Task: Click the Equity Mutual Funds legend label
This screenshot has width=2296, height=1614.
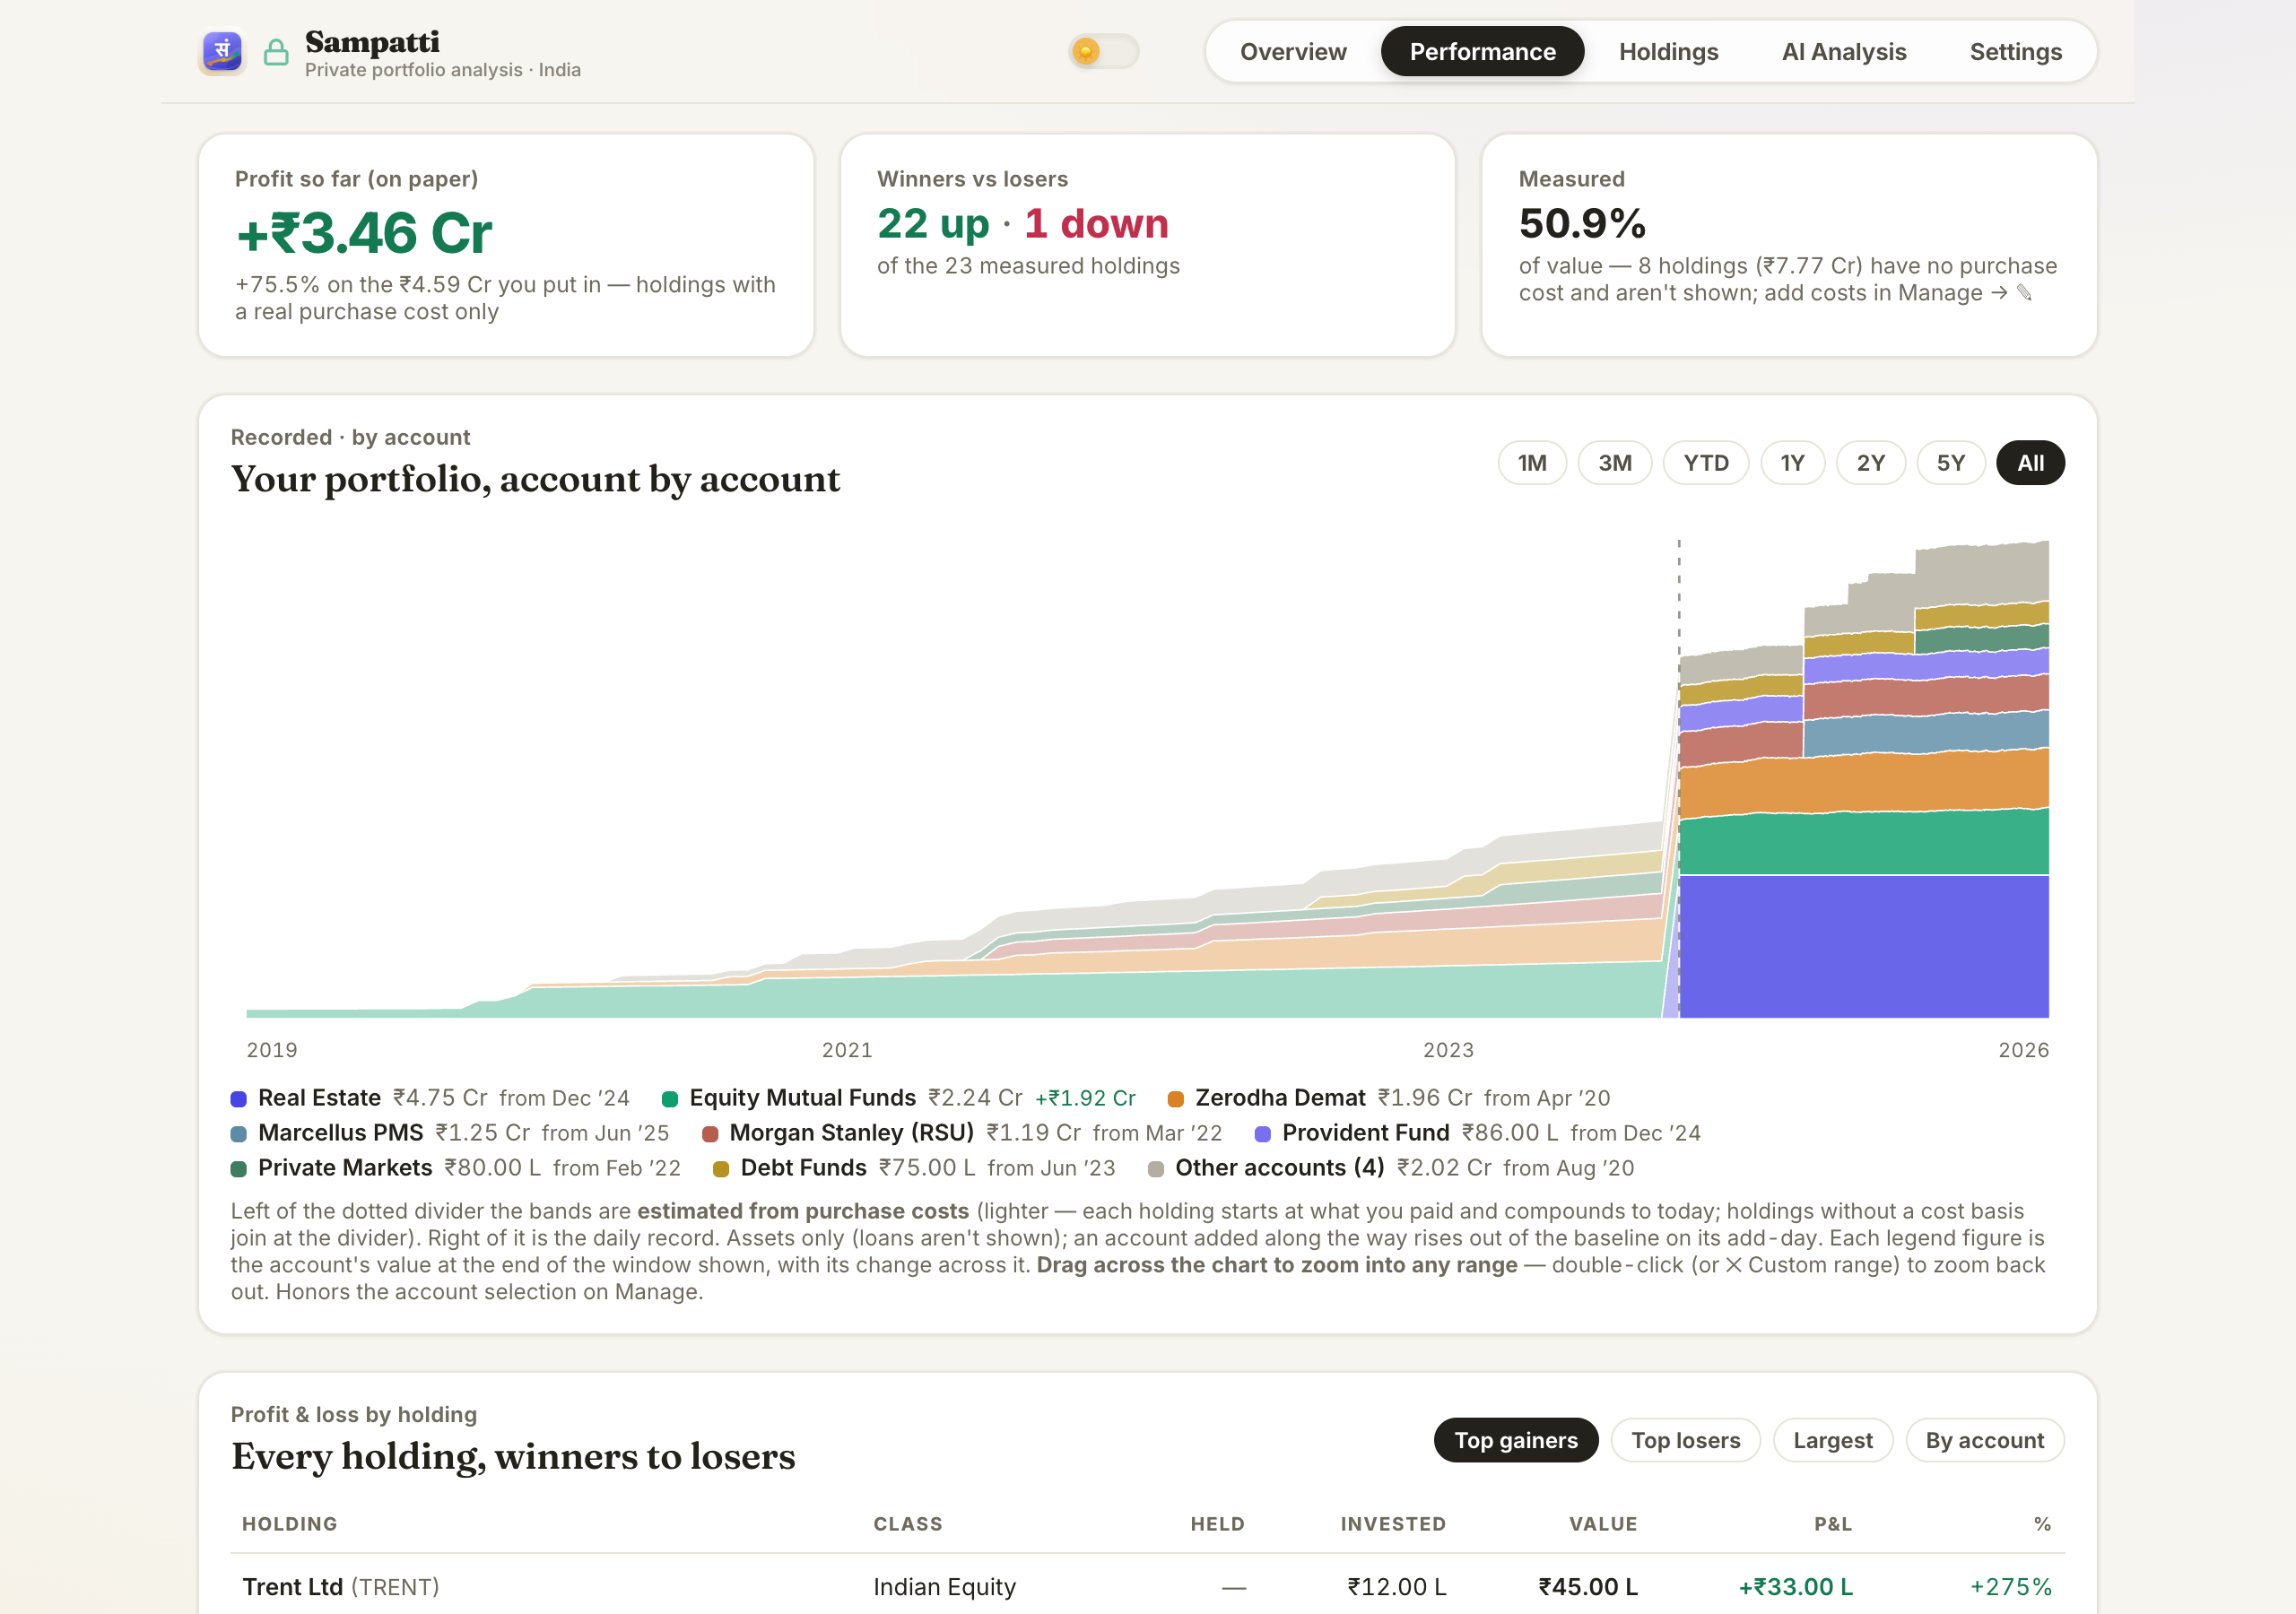Action: pyautogui.click(x=802, y=1098)
